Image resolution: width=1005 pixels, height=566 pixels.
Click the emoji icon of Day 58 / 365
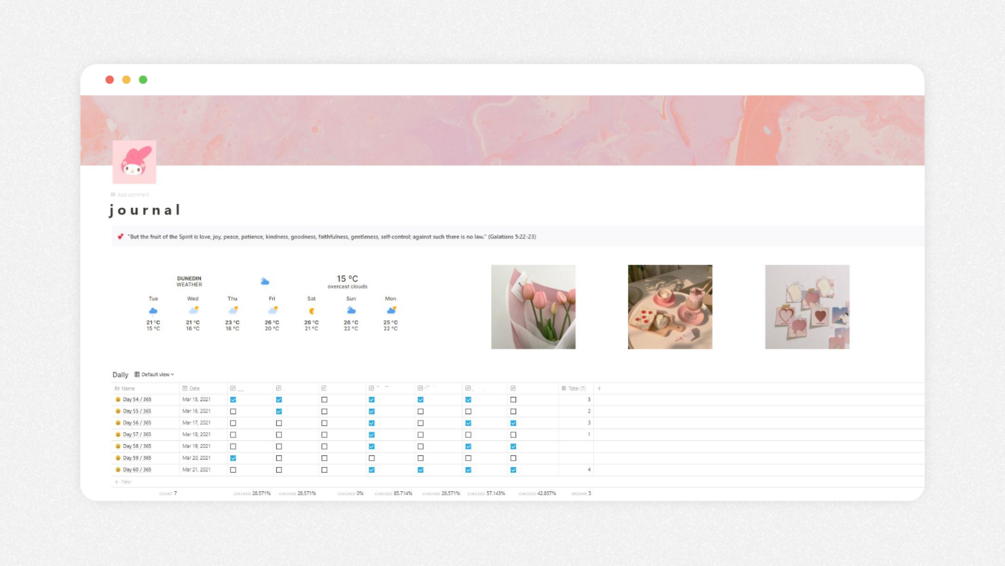click(x=118, y=446)
